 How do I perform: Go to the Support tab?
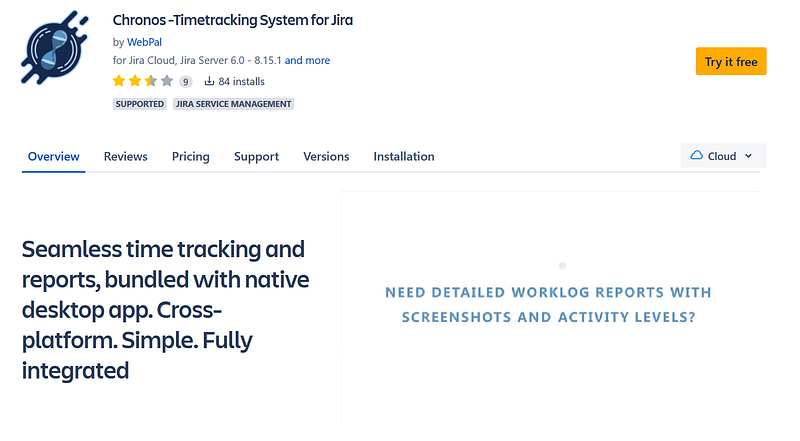coord(256,156)
